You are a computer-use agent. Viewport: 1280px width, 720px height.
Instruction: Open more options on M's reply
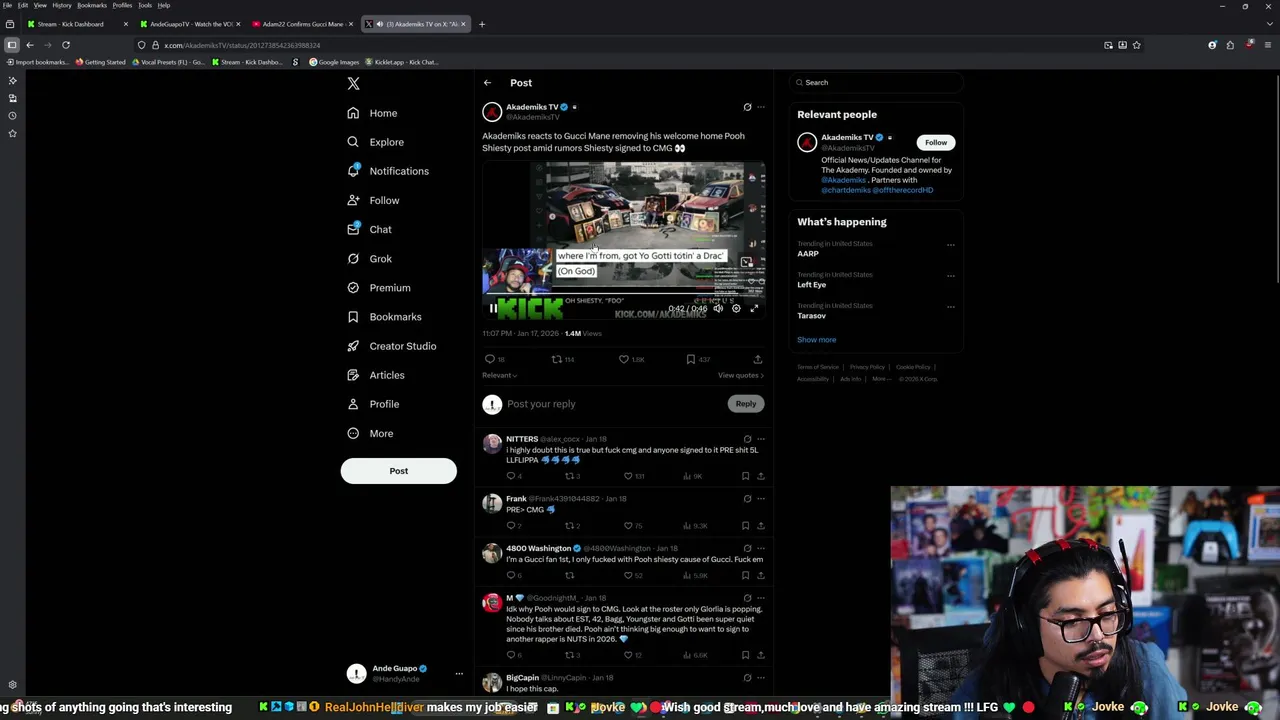pyautogui.click(x=760, y=598)
